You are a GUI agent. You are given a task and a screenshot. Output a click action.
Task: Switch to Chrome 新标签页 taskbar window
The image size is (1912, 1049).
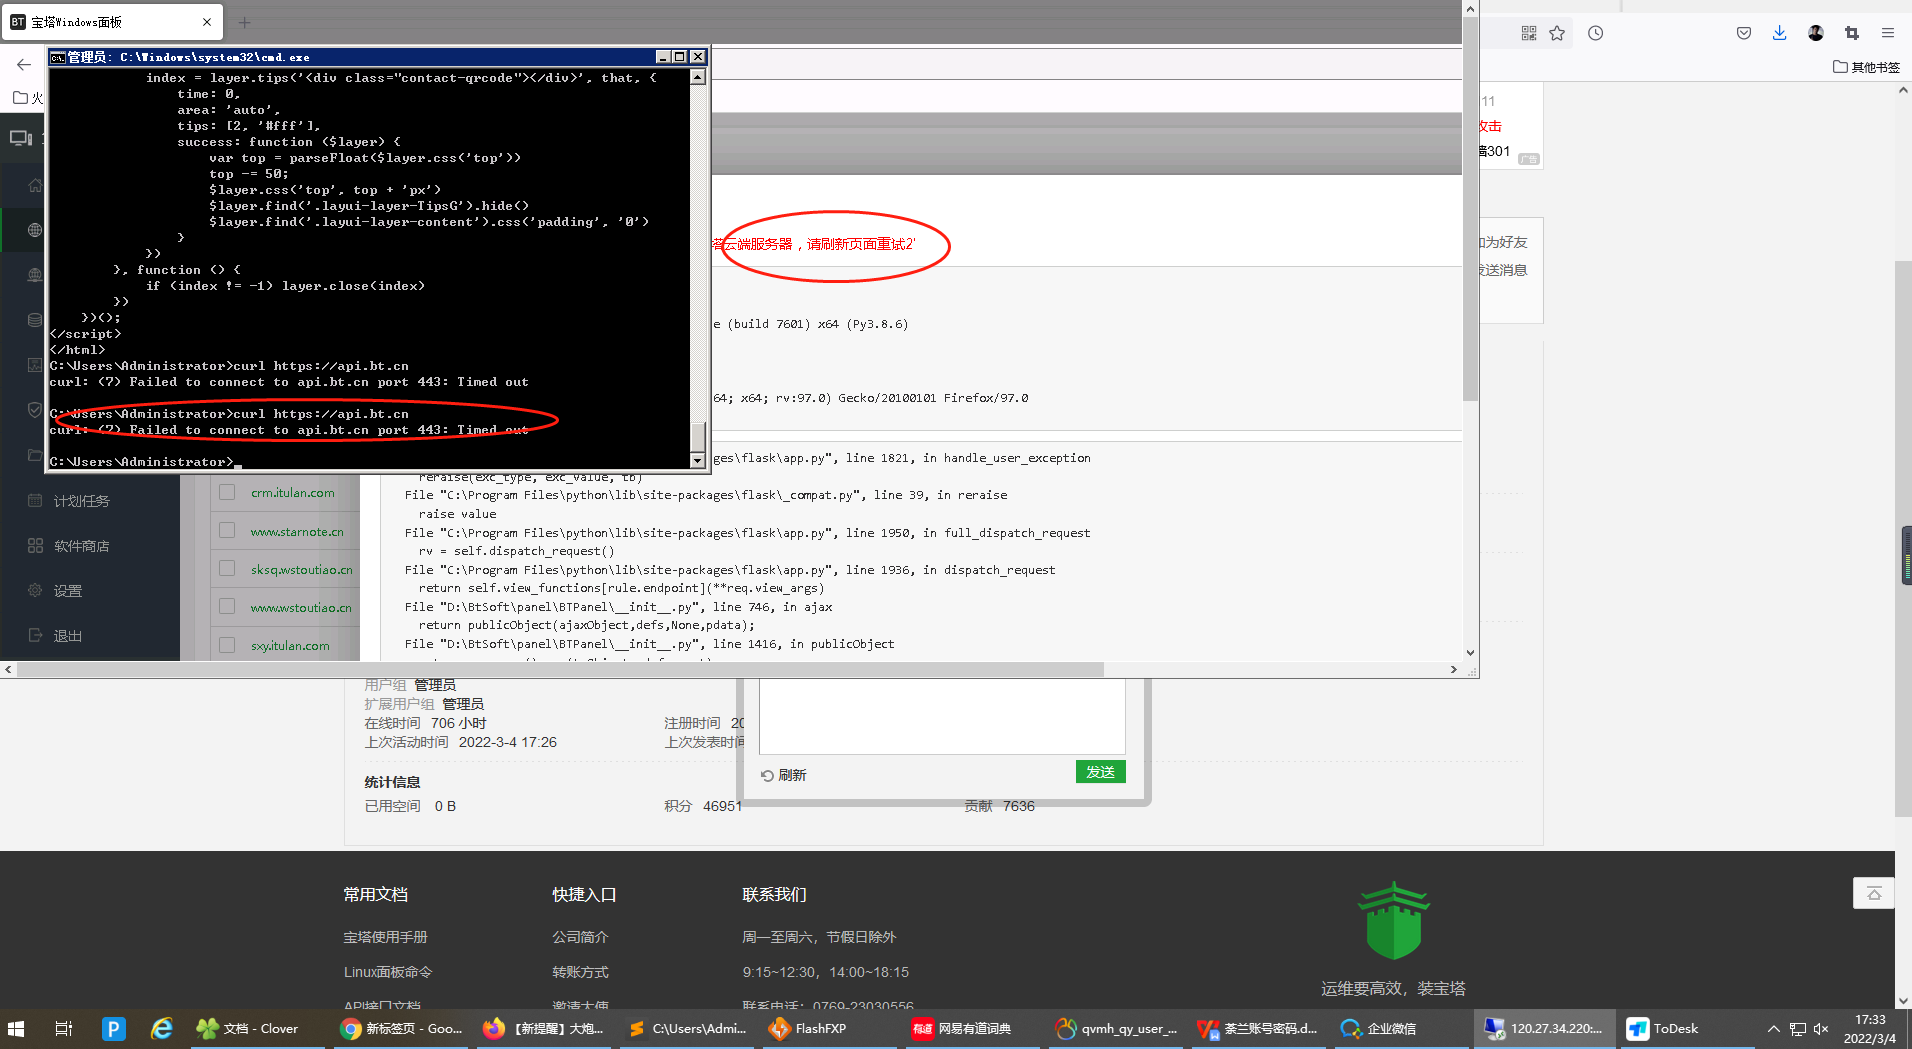pos(401,1028)
